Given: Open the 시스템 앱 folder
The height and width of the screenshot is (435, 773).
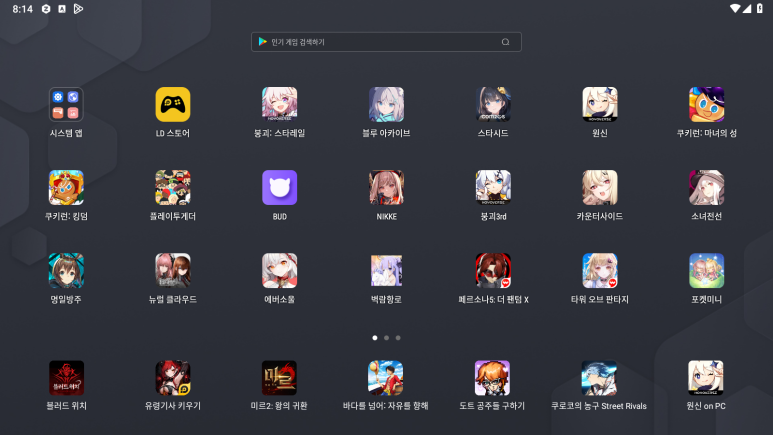Looking at the screenshot, I should 66,105.
